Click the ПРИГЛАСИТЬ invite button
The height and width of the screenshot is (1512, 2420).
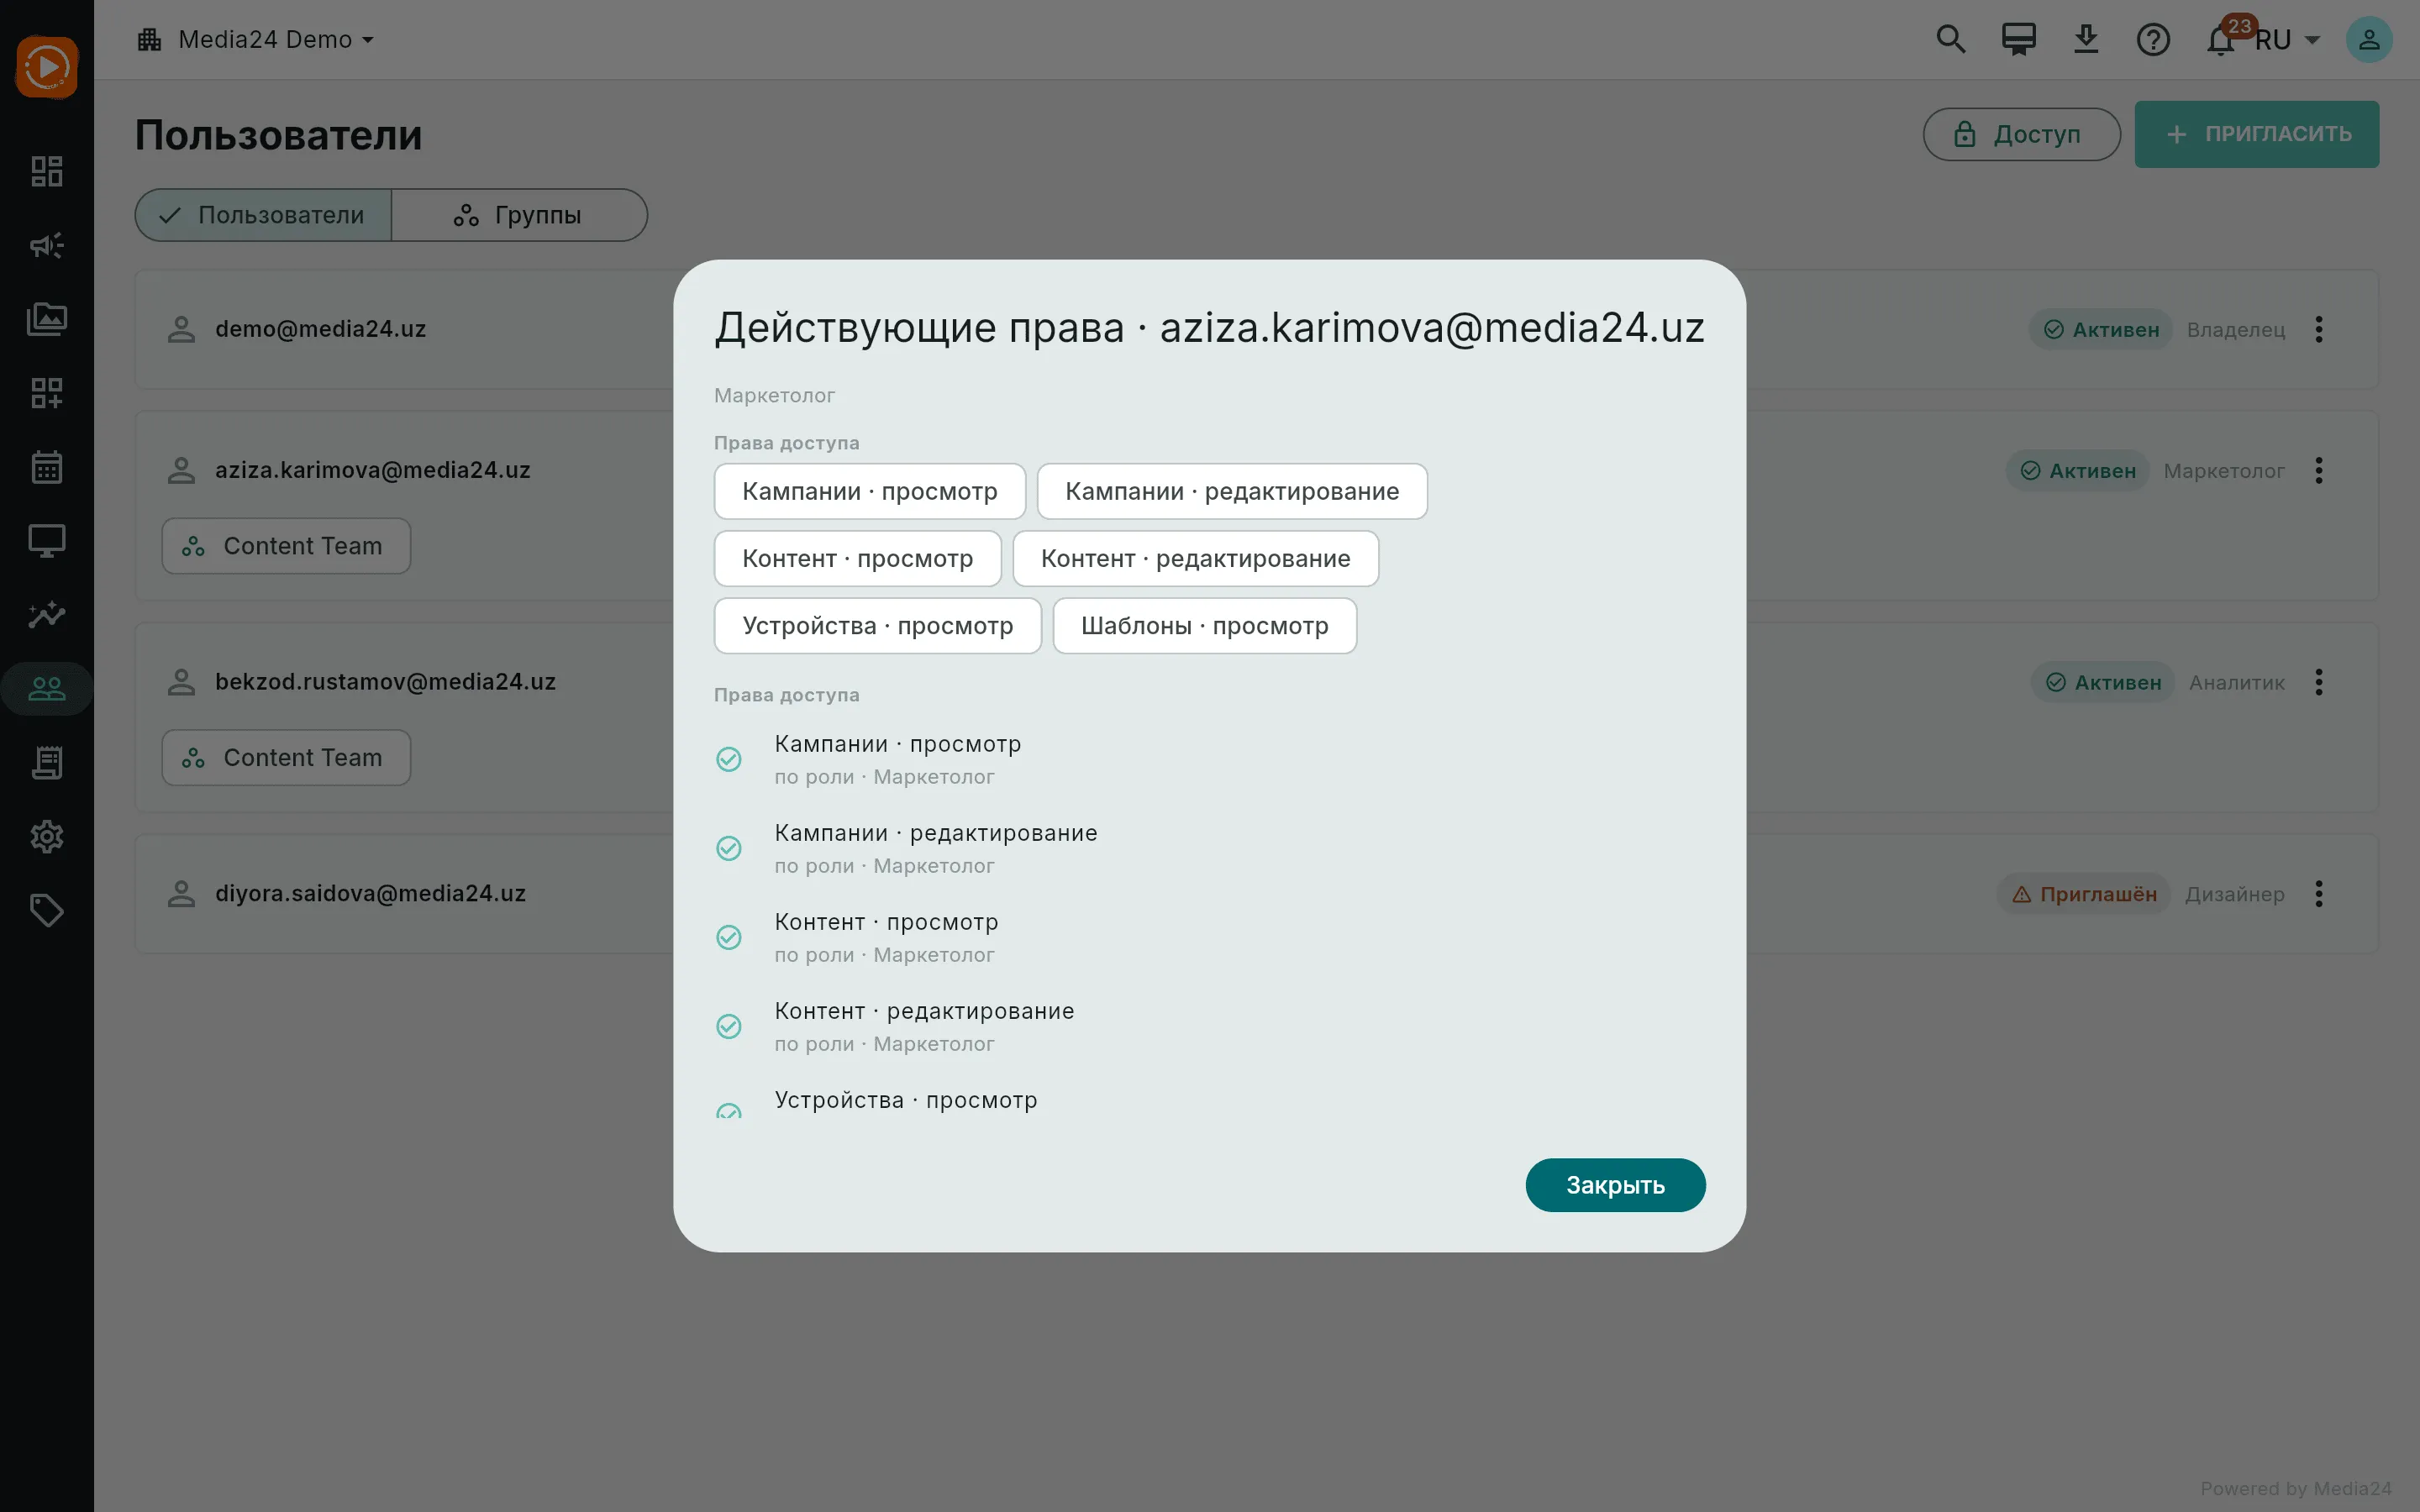(2256, 134)
